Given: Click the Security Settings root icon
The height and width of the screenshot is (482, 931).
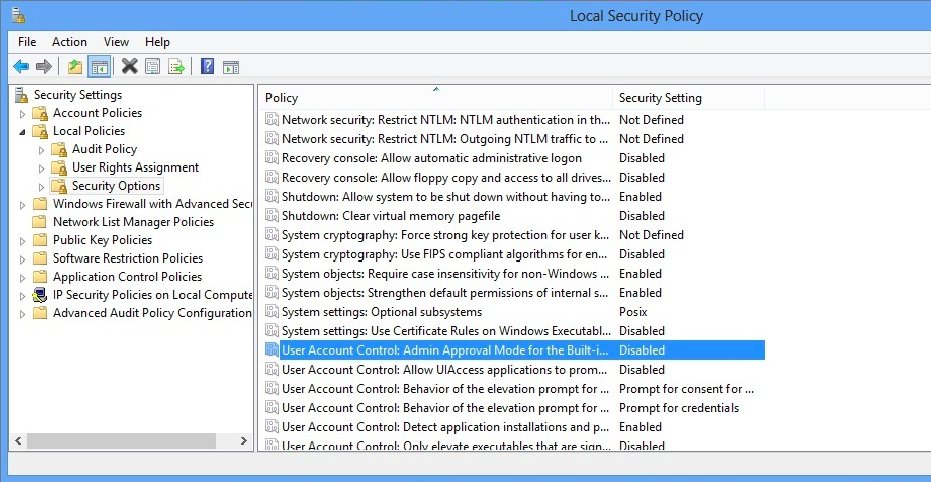Looking at the screenshot, I should [x=21, y=95].
